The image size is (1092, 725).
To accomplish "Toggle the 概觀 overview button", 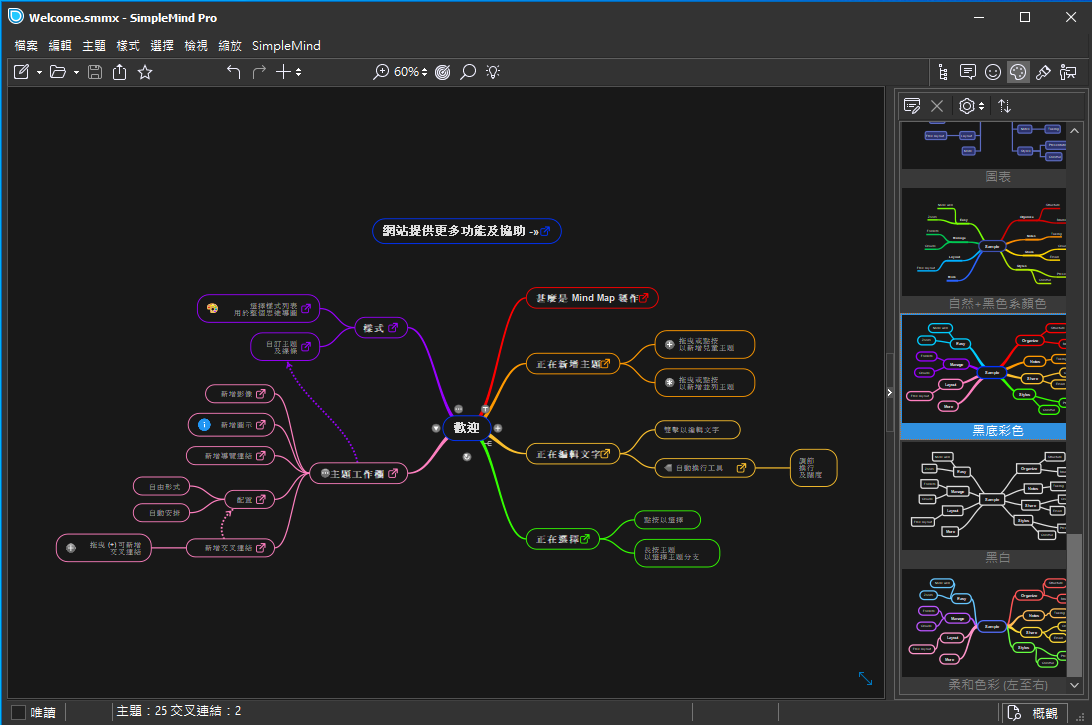I will (1033, 712).
